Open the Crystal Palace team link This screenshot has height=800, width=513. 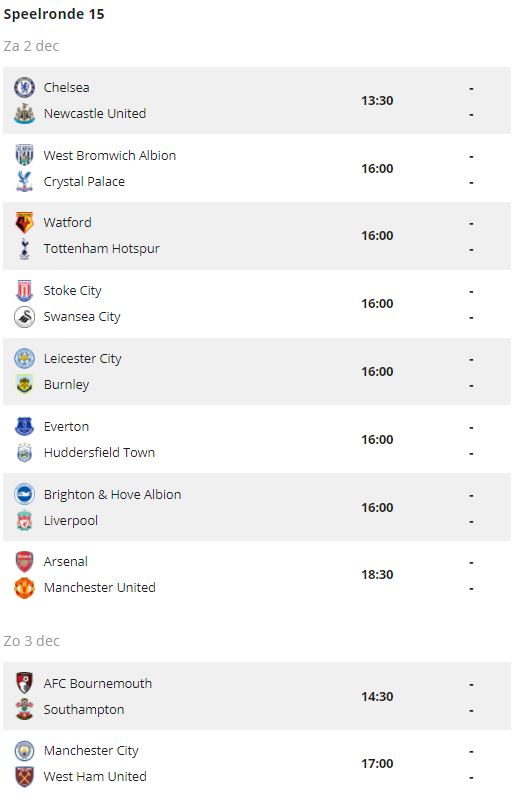pyautogui.click(x=84, y=182)
